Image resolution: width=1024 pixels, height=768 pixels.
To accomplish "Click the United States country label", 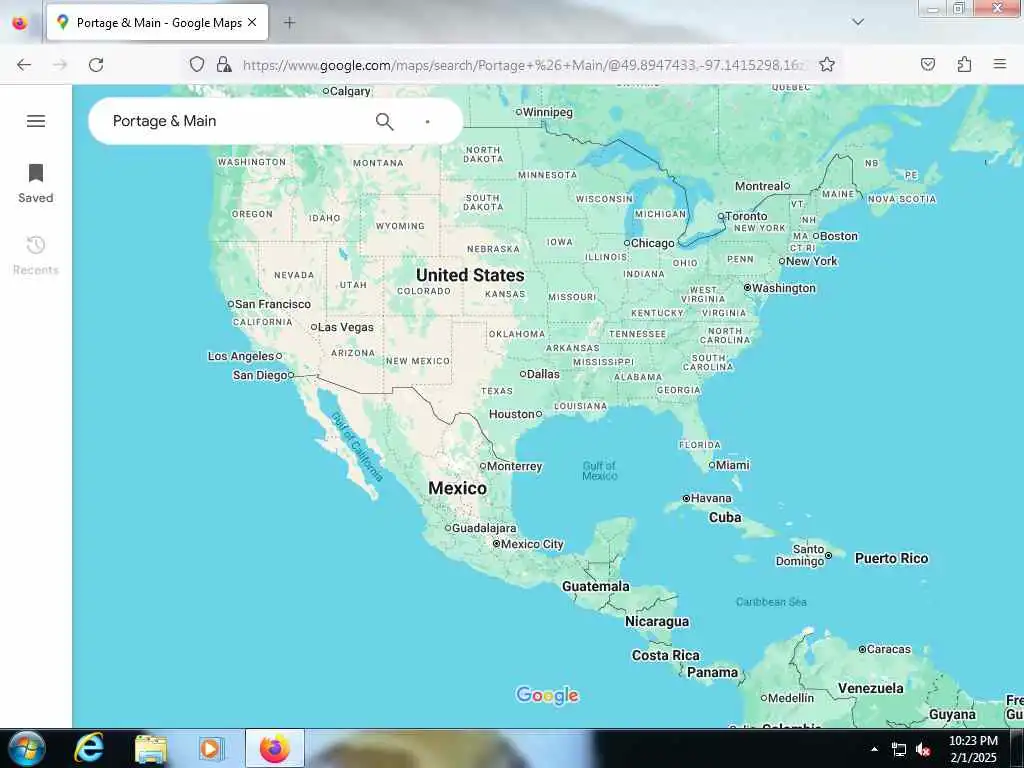I will pos(470,275).
